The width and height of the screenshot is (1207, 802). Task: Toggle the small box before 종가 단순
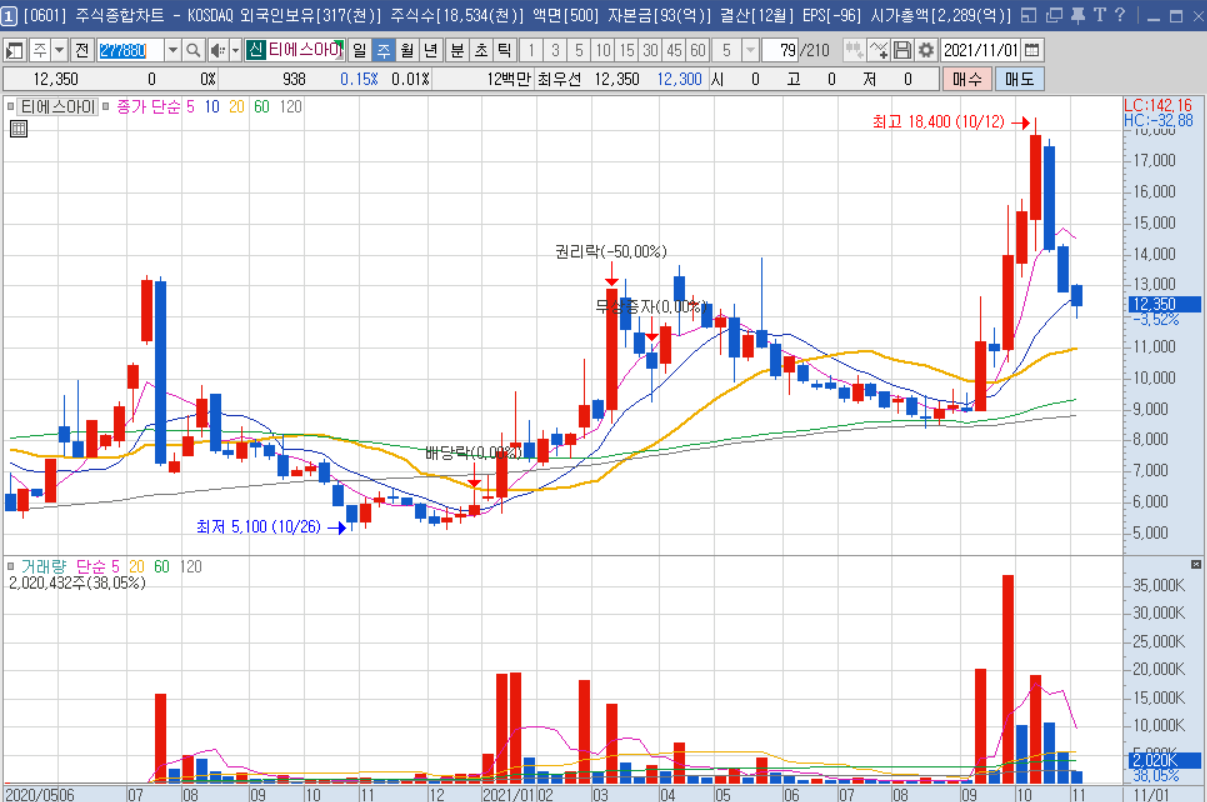tap(108, 106)
